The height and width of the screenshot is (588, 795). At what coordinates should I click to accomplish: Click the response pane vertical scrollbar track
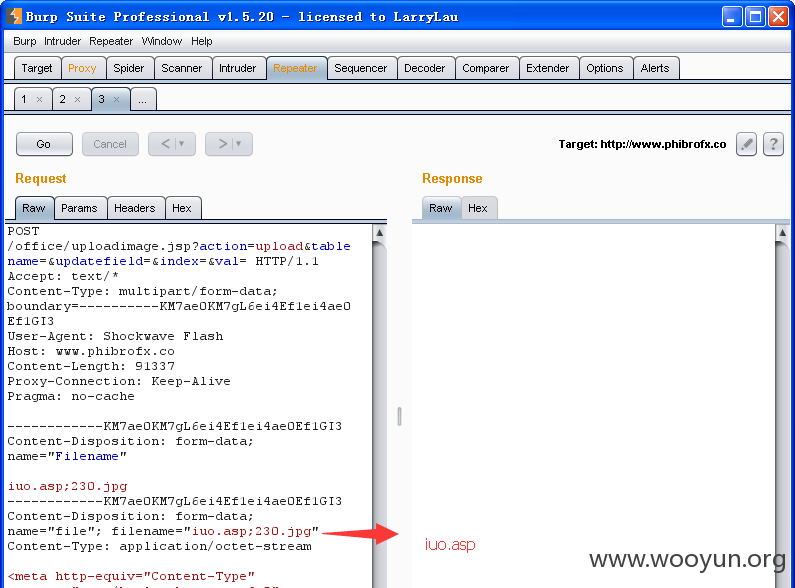[782, 414]
